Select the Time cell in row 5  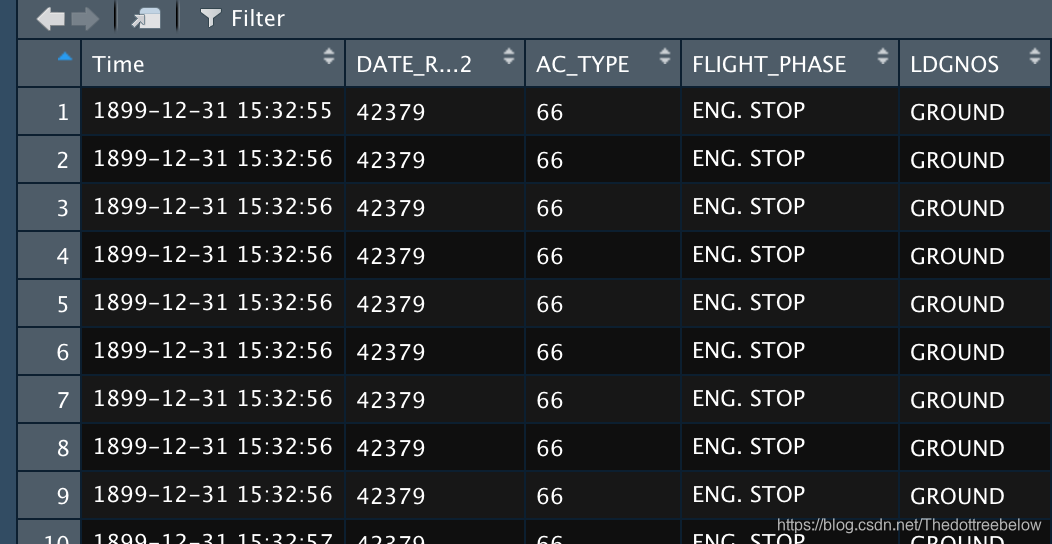pos(213,303)
